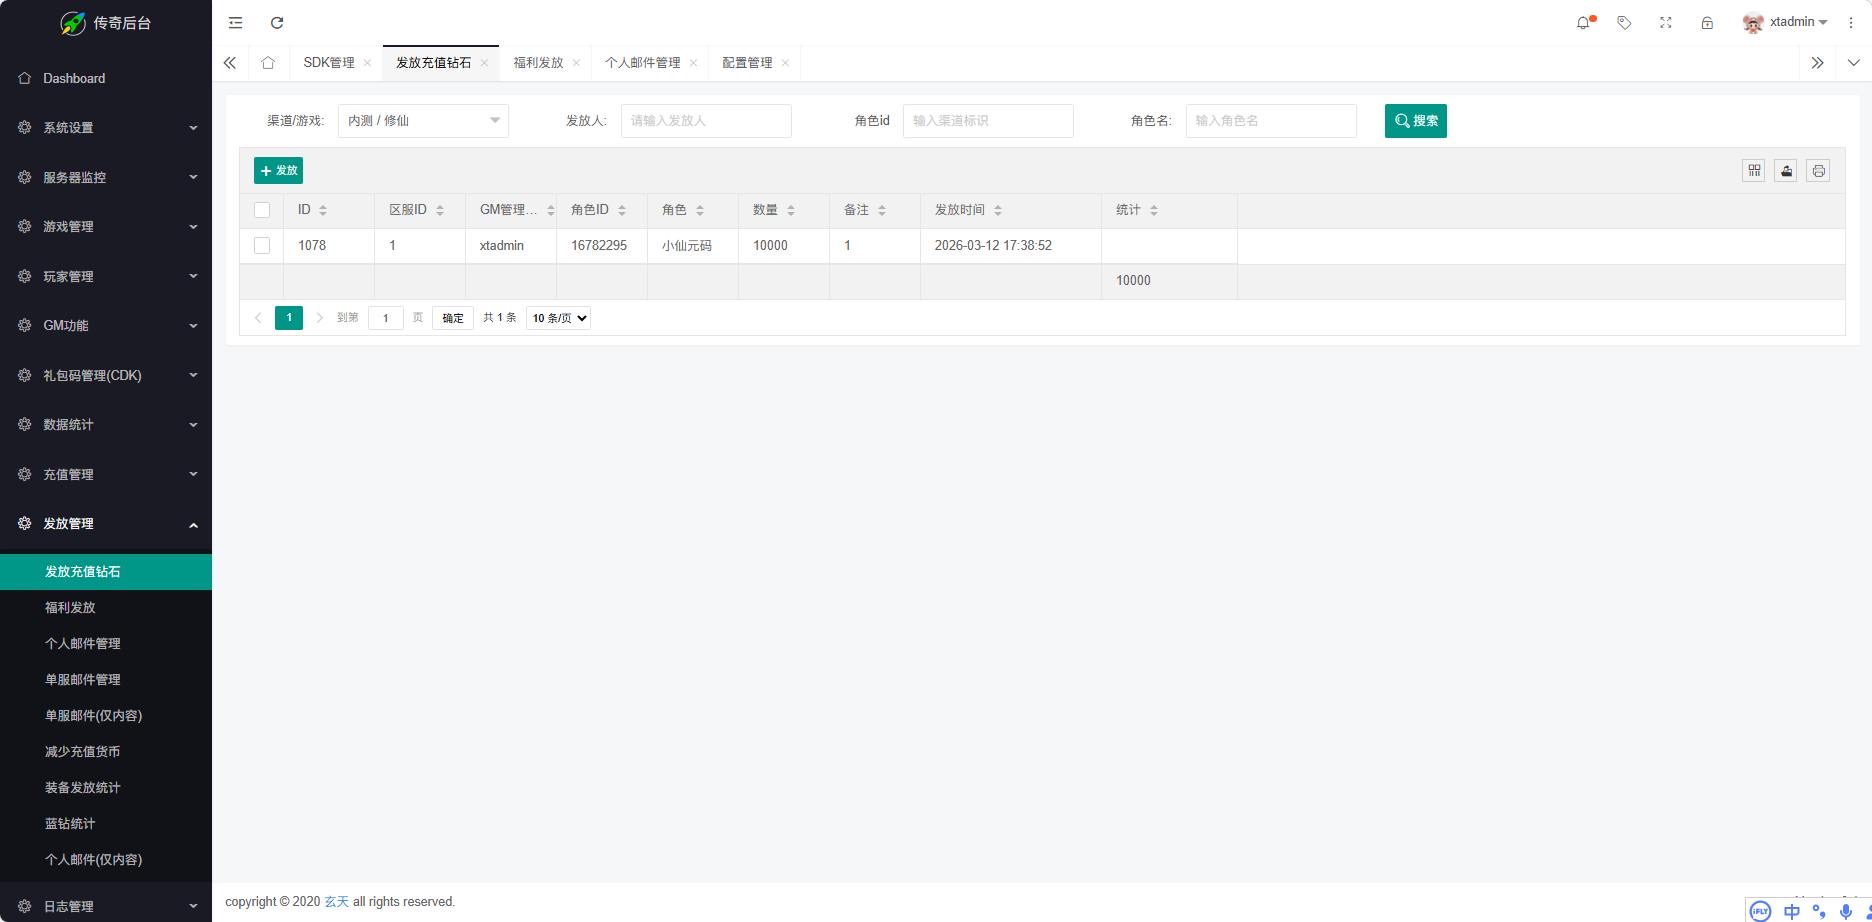Open the three-dot menu beside xtadmin
Screen dimensions: 1872x922
[1851, 22]
